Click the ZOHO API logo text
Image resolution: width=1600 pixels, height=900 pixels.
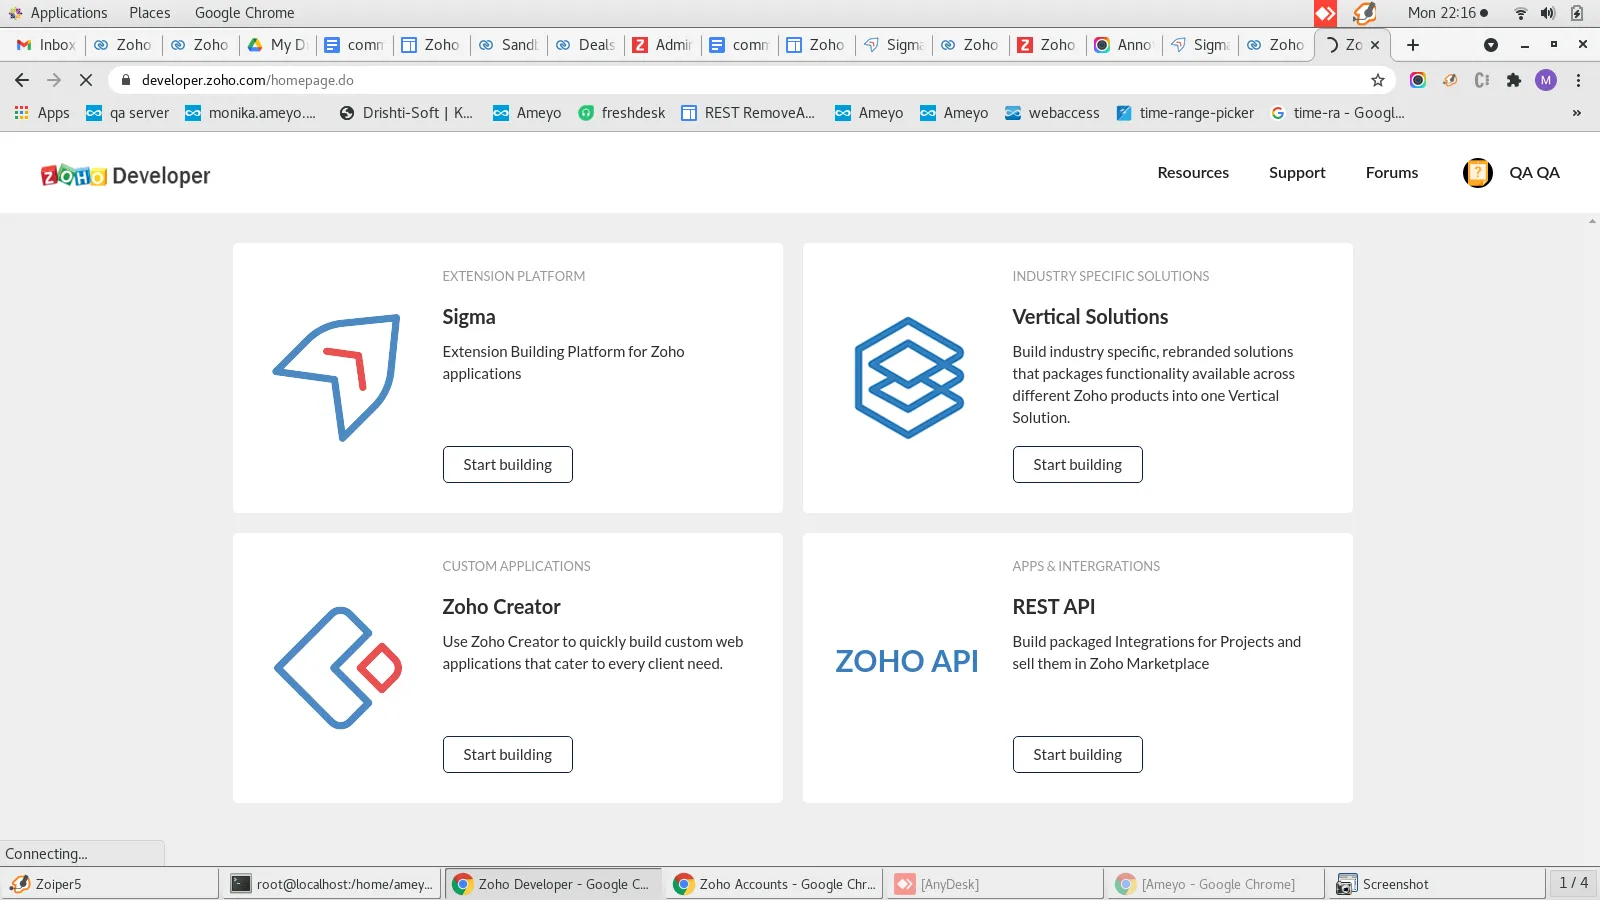(x=906, y=661)
